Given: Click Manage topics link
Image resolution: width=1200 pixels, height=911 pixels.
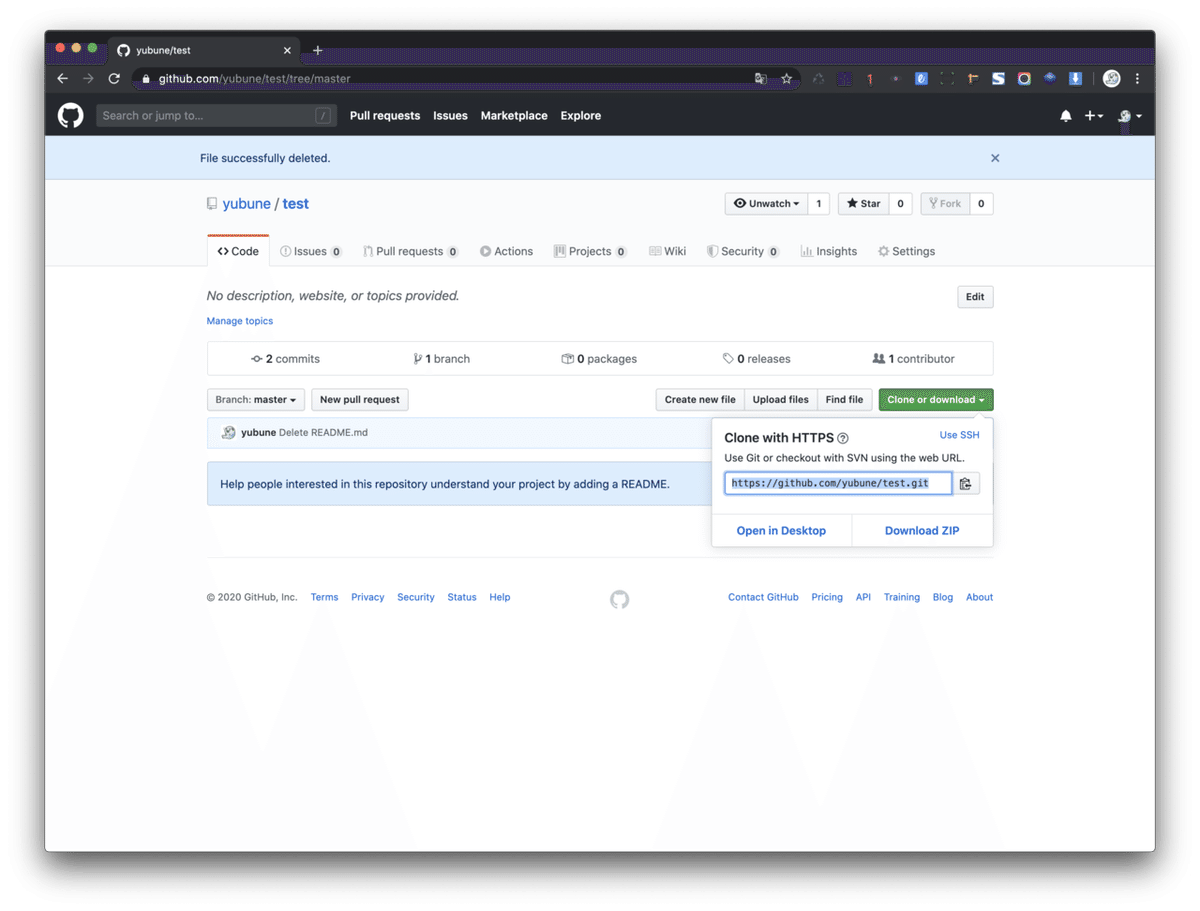Looking at the screenshot, I should click(240, 321).
